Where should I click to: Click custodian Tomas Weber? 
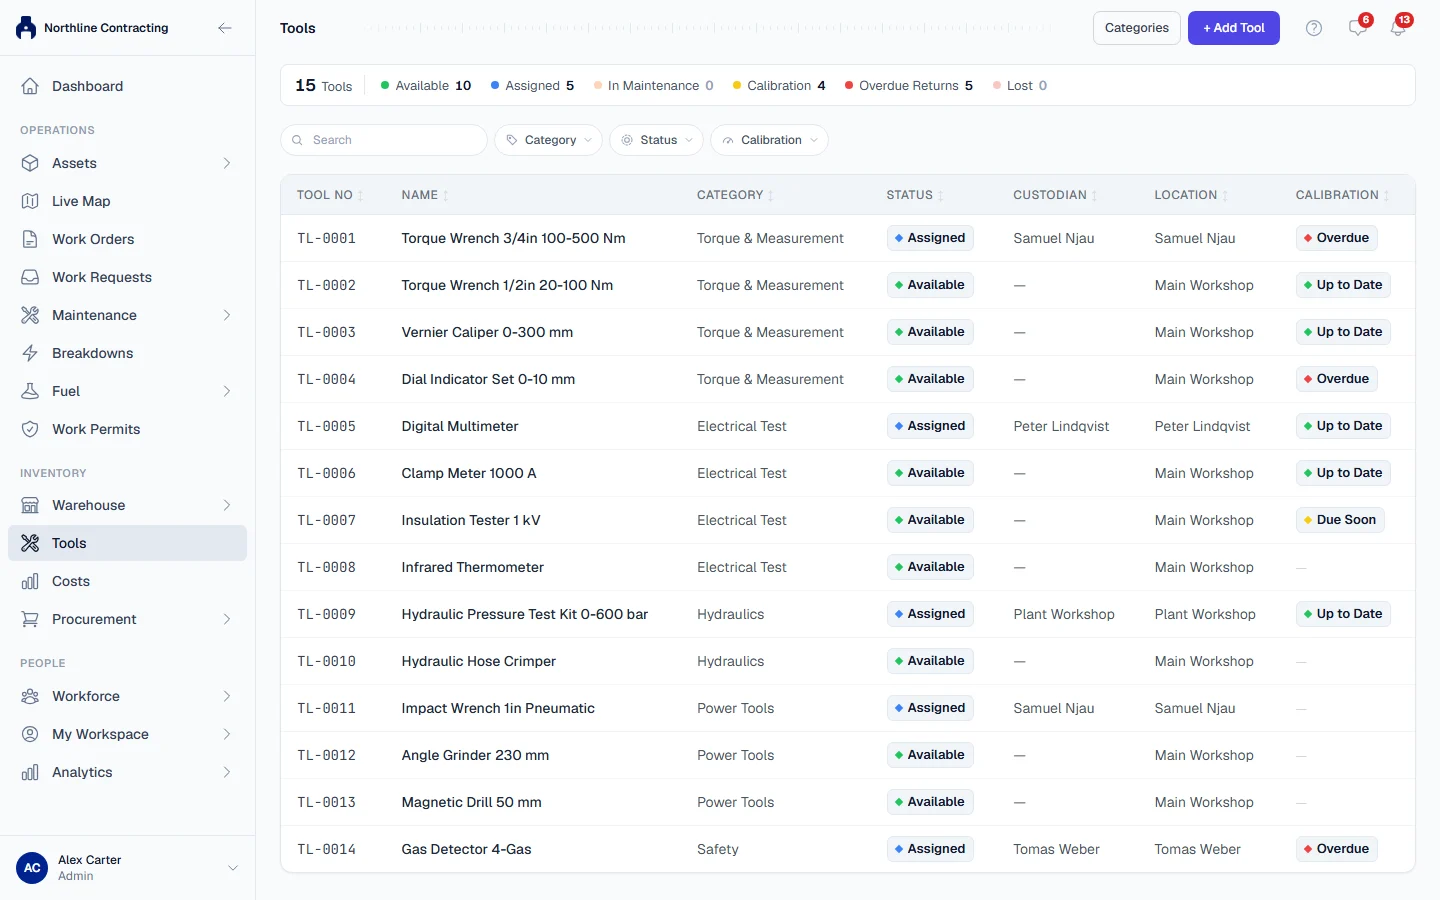(1056, 849)
